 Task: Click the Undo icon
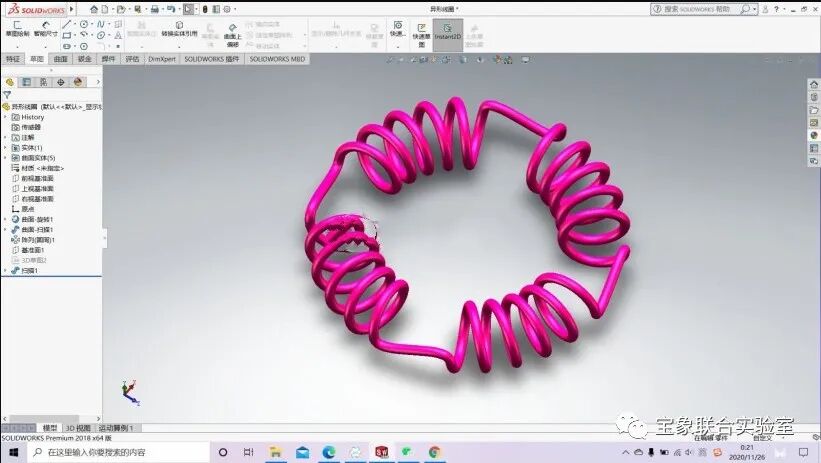[171, 9]
